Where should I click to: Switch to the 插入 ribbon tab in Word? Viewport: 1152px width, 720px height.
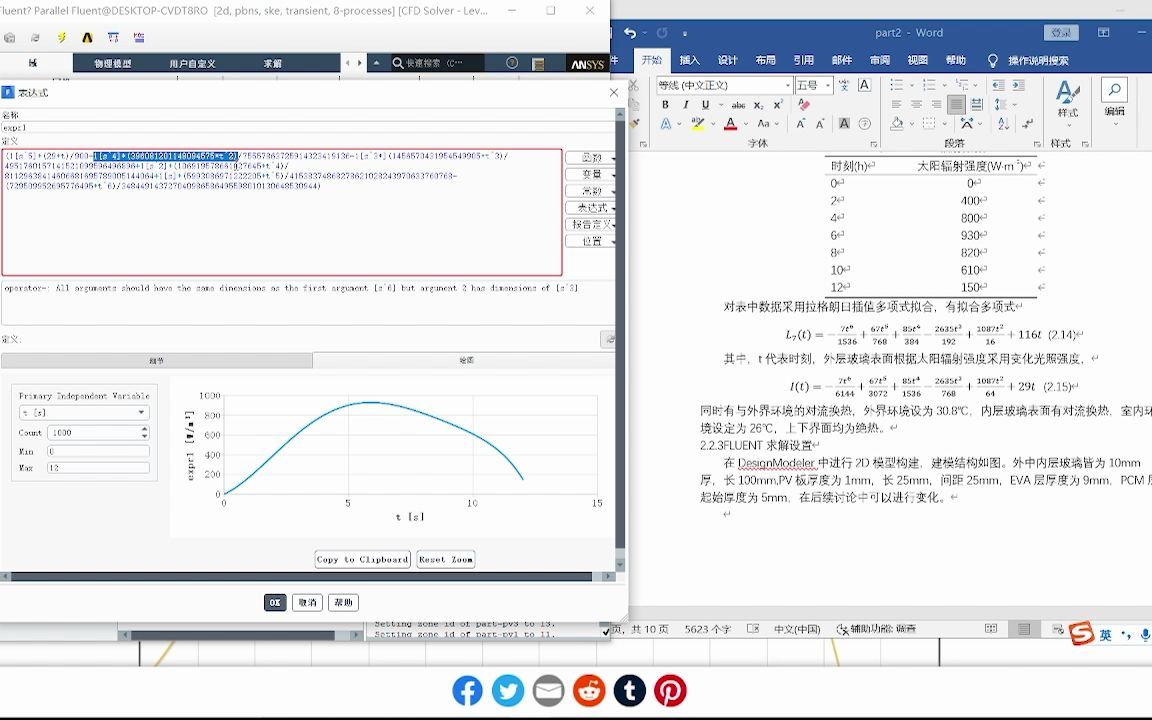pos(688,59)
